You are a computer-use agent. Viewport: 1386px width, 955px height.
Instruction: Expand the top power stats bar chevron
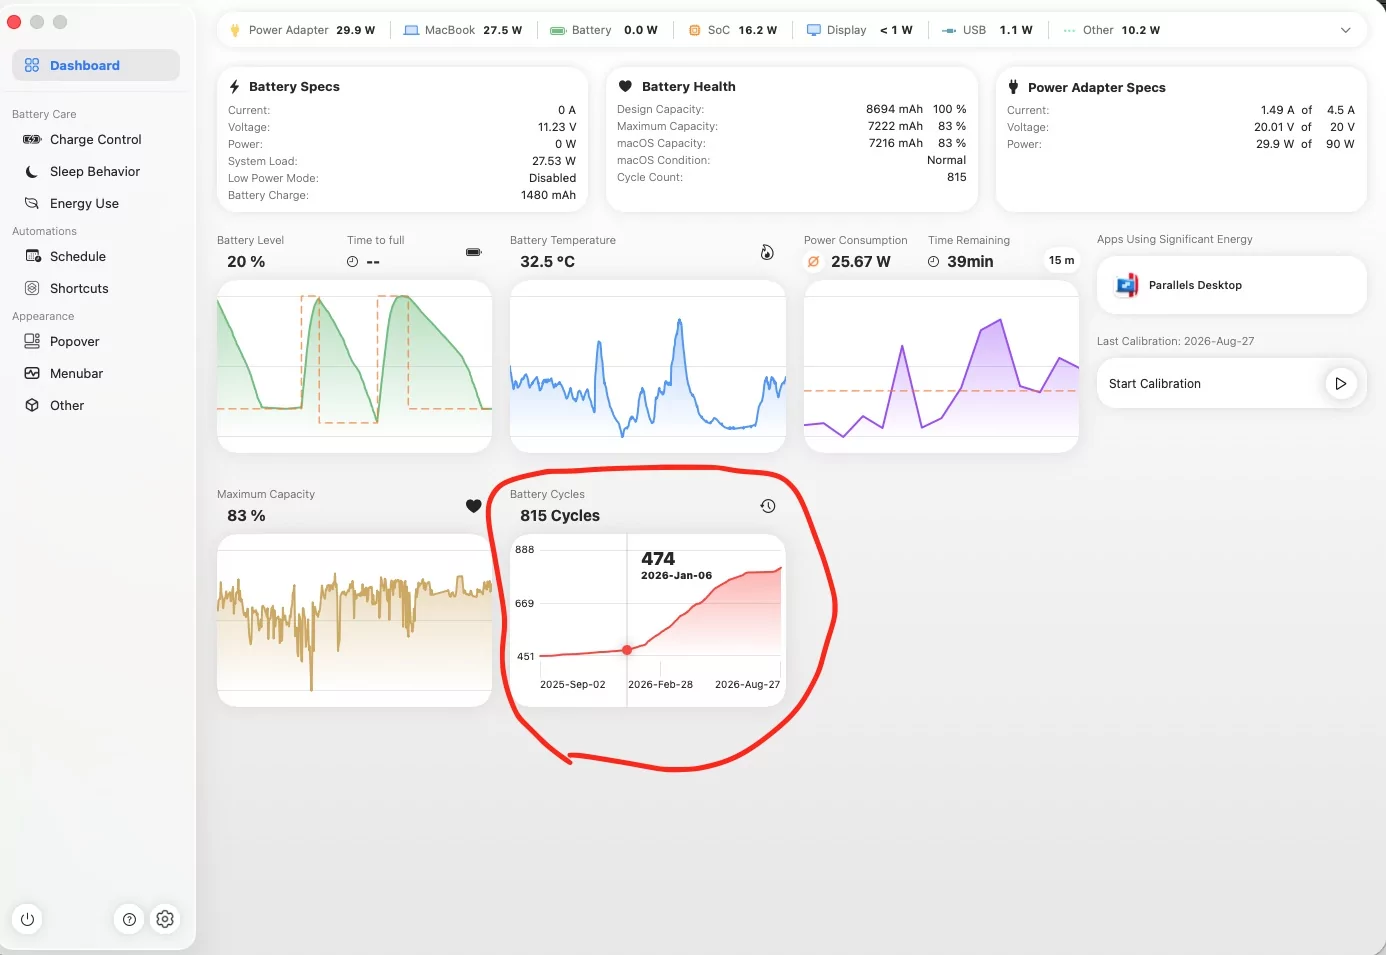point(1345,30)
